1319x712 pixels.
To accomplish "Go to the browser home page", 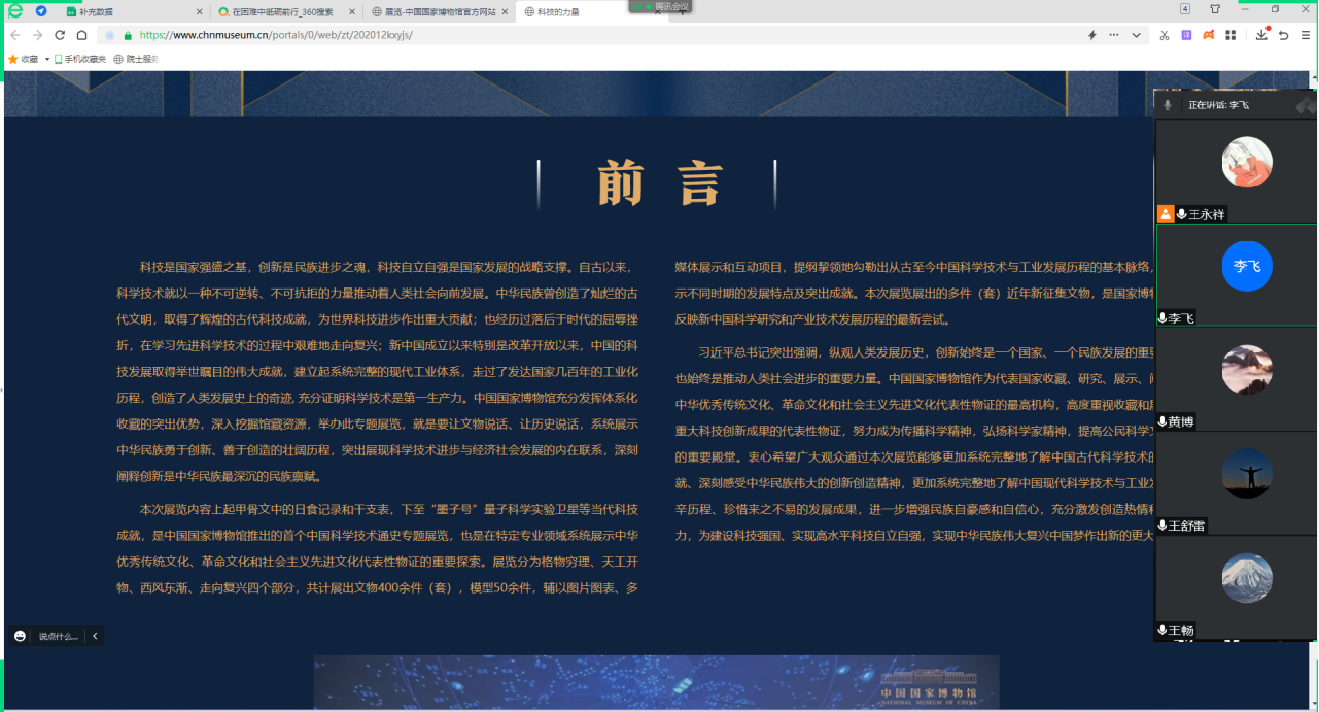I will click(x=82, y=35).
